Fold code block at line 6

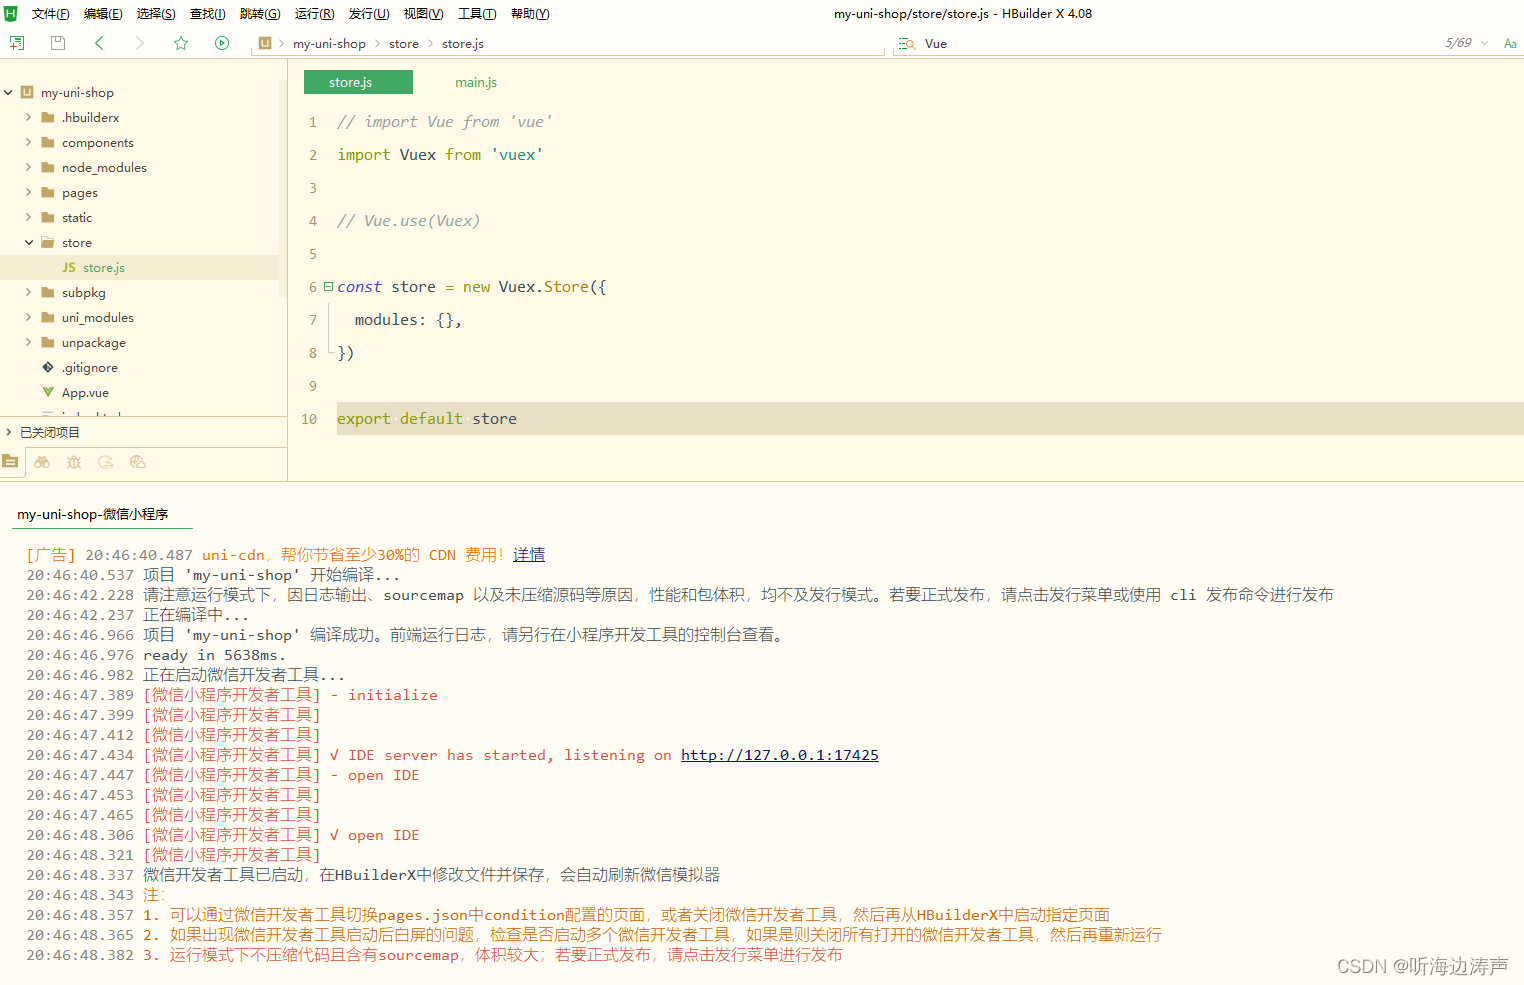328,286
